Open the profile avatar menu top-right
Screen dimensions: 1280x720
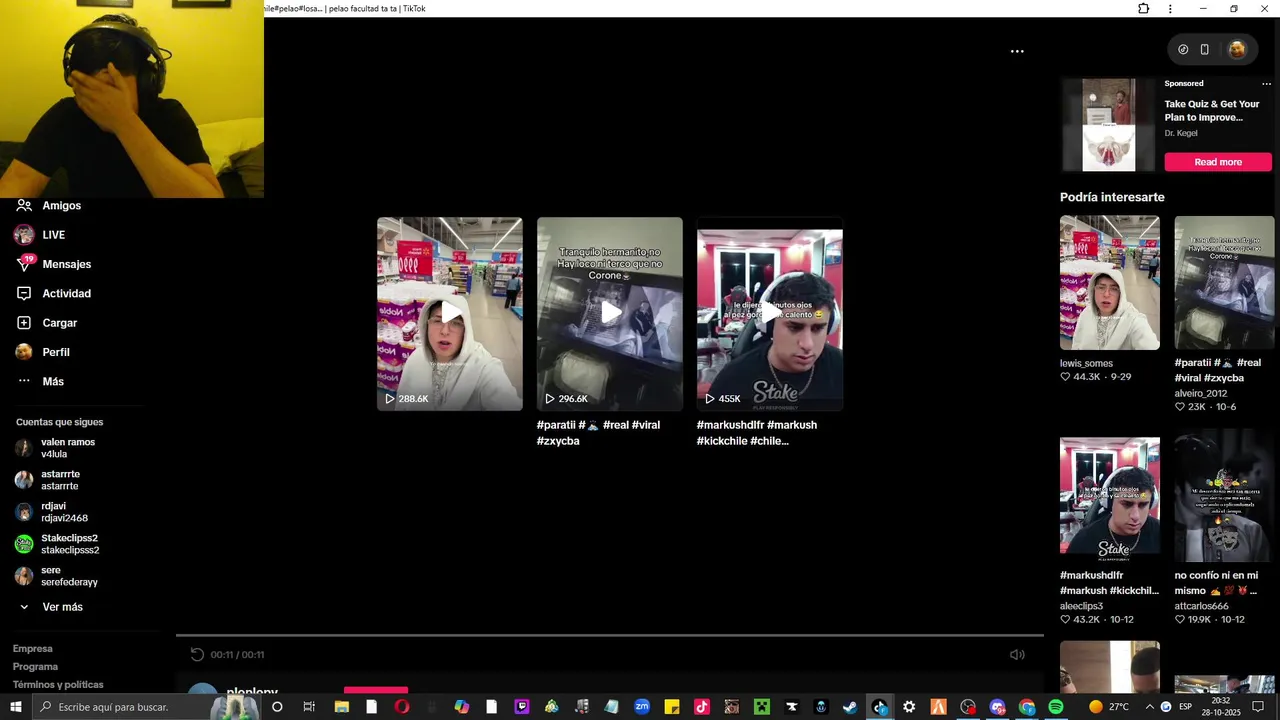click(x=1237, y=49)
